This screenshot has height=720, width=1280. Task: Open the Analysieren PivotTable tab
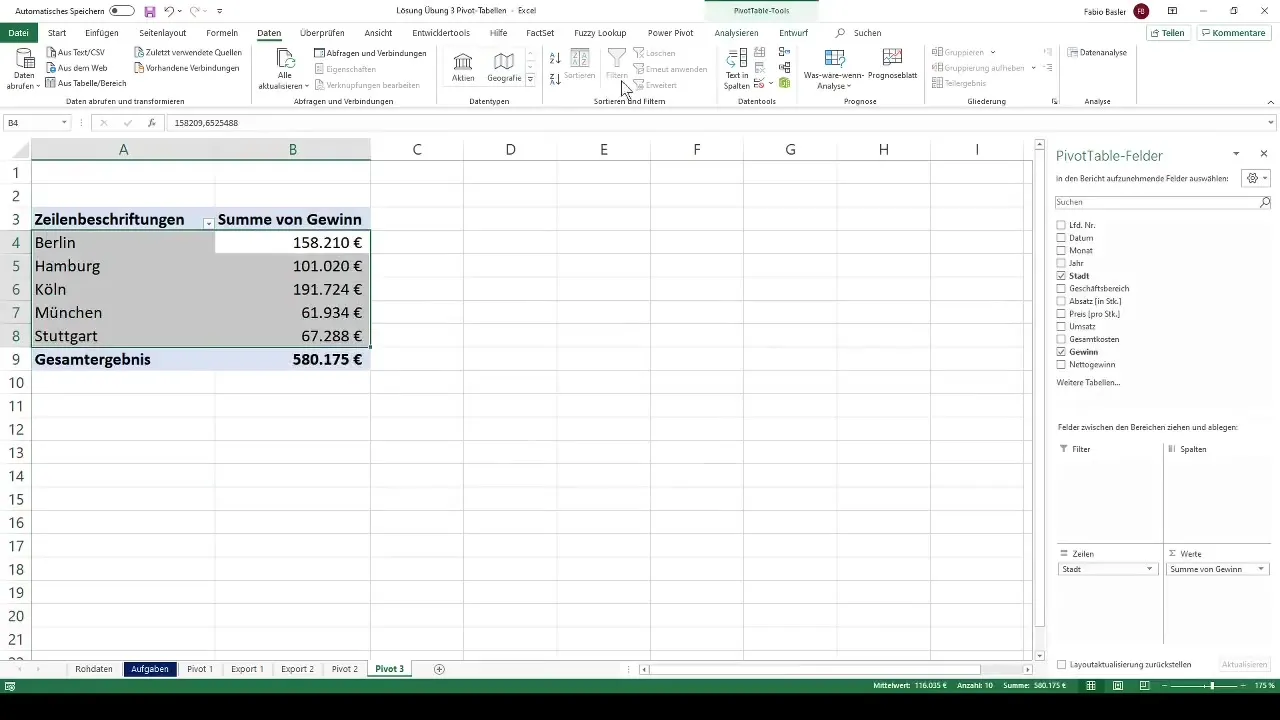point(736,33)
